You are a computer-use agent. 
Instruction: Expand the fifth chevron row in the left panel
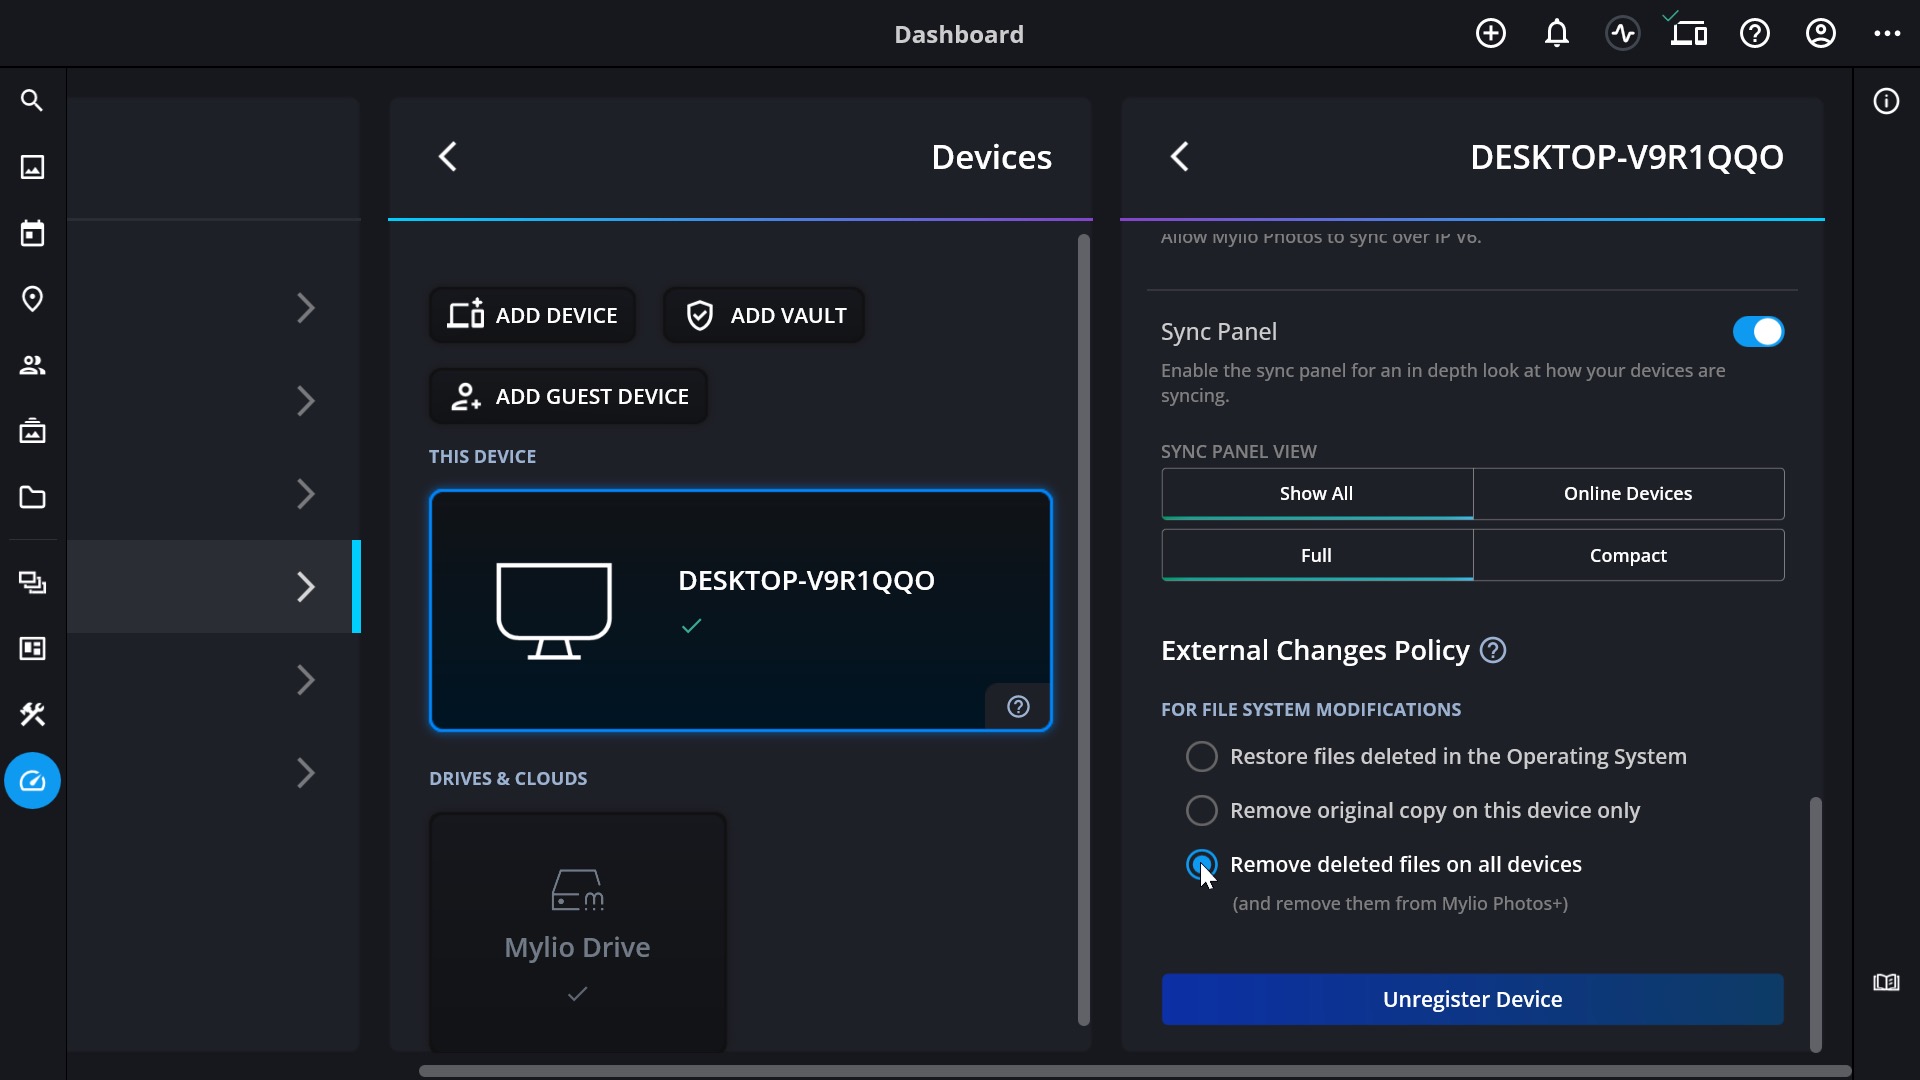coord(306,680)
